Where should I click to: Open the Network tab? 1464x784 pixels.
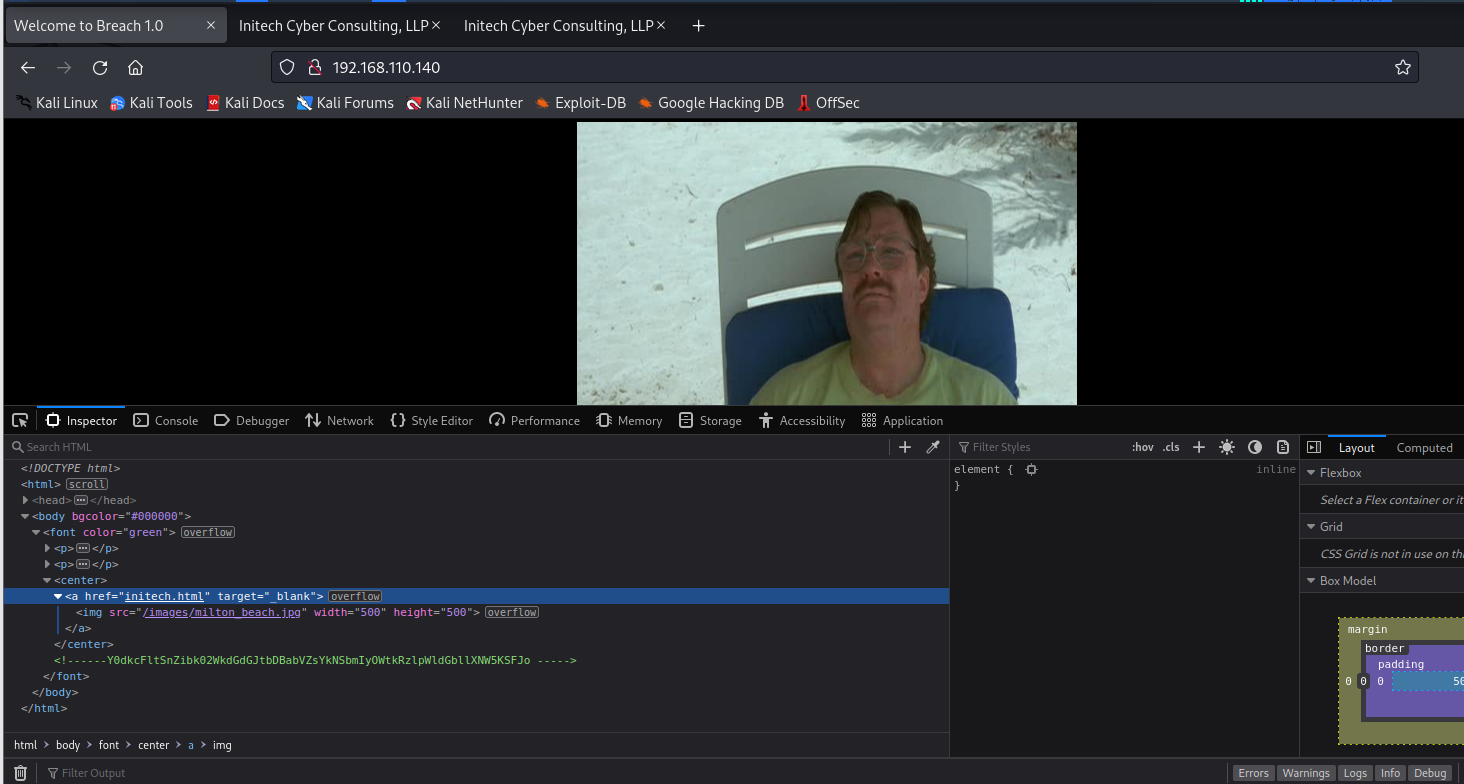pyautogui.click(x=339, y=421)
